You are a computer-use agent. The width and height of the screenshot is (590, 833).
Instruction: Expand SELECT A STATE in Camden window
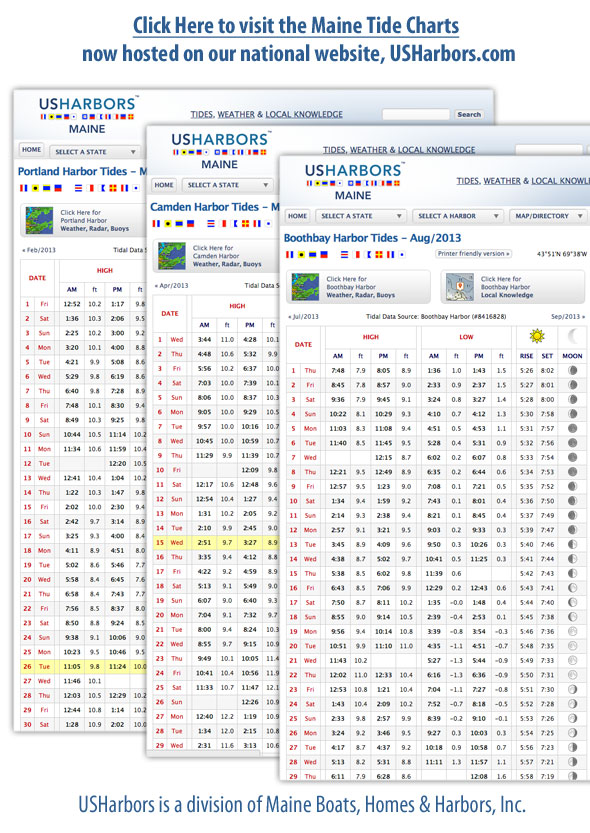[227, 185]
